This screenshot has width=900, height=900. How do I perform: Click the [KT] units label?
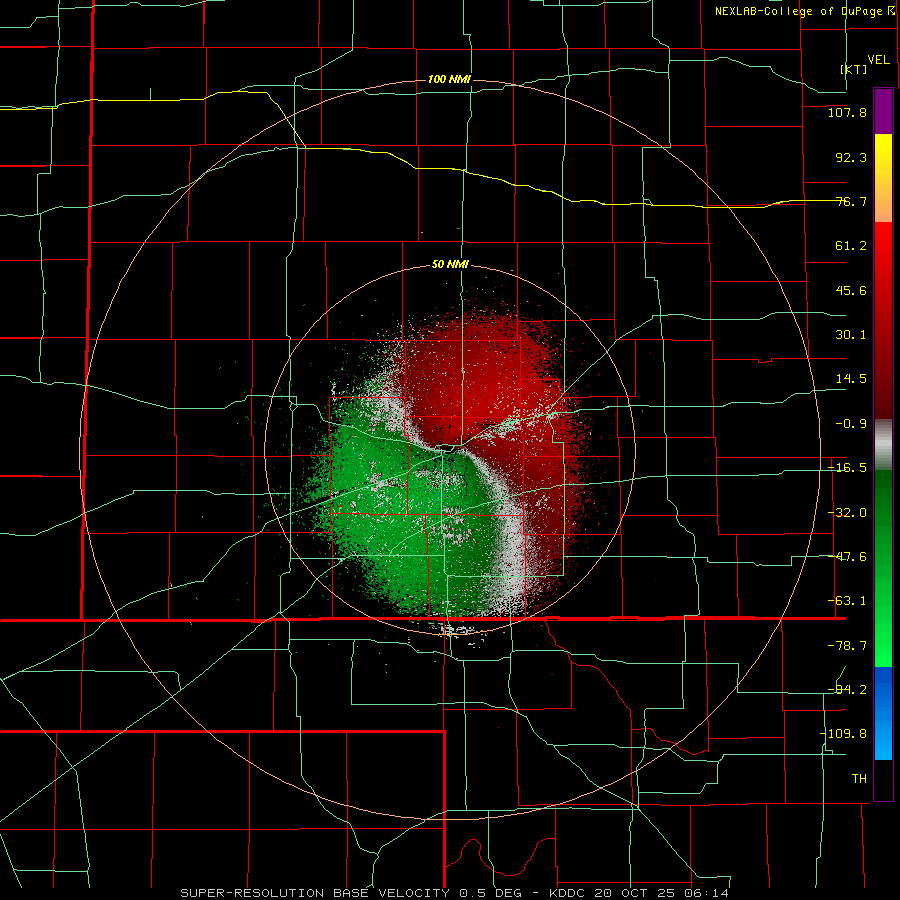point(854,69)
